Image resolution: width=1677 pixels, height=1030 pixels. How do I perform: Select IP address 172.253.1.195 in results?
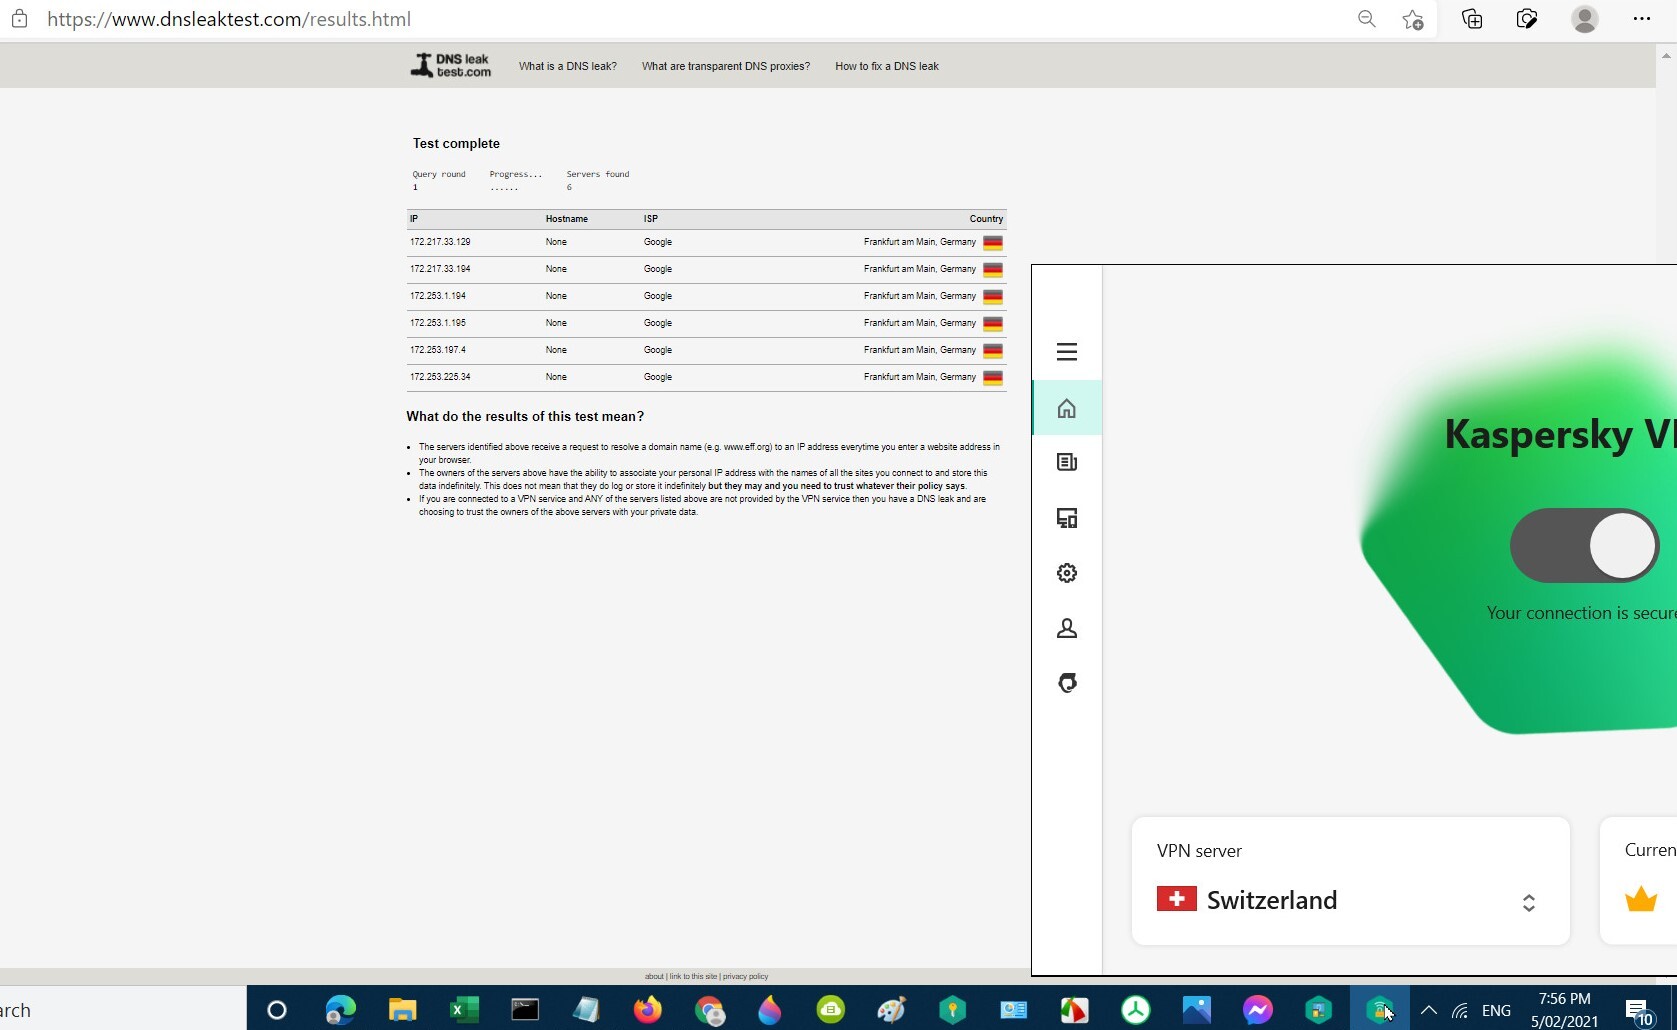click(x=438, y=323)
